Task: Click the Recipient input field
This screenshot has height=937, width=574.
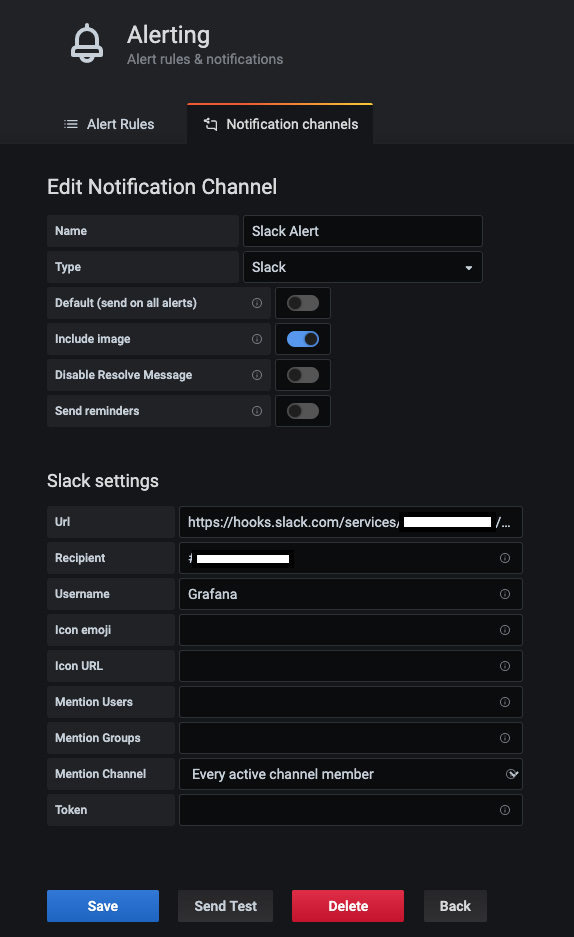Action: pos(351,558)
